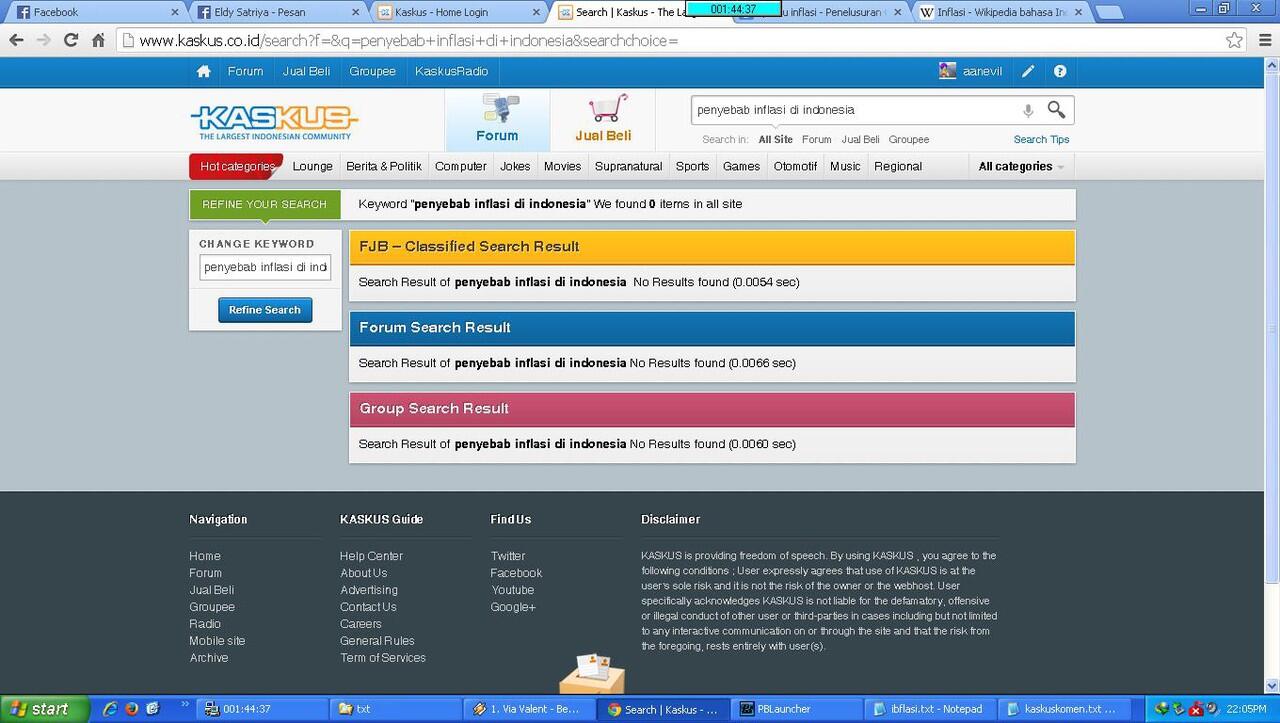
Task: Open the Supranatural category
Action: coord(628,166)
